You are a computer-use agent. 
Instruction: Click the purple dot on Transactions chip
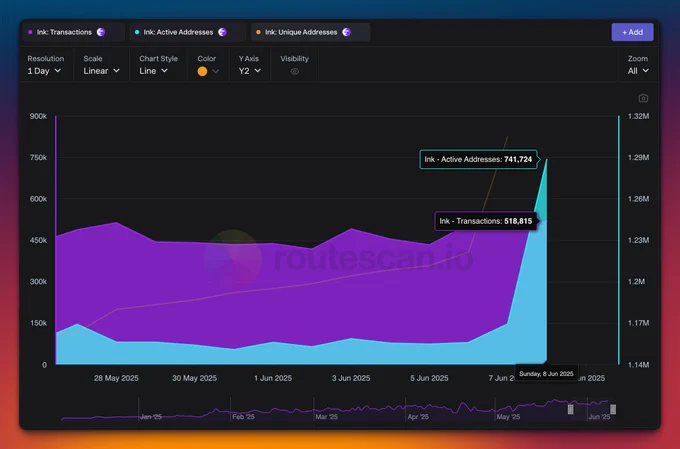[x=30, y=32]
